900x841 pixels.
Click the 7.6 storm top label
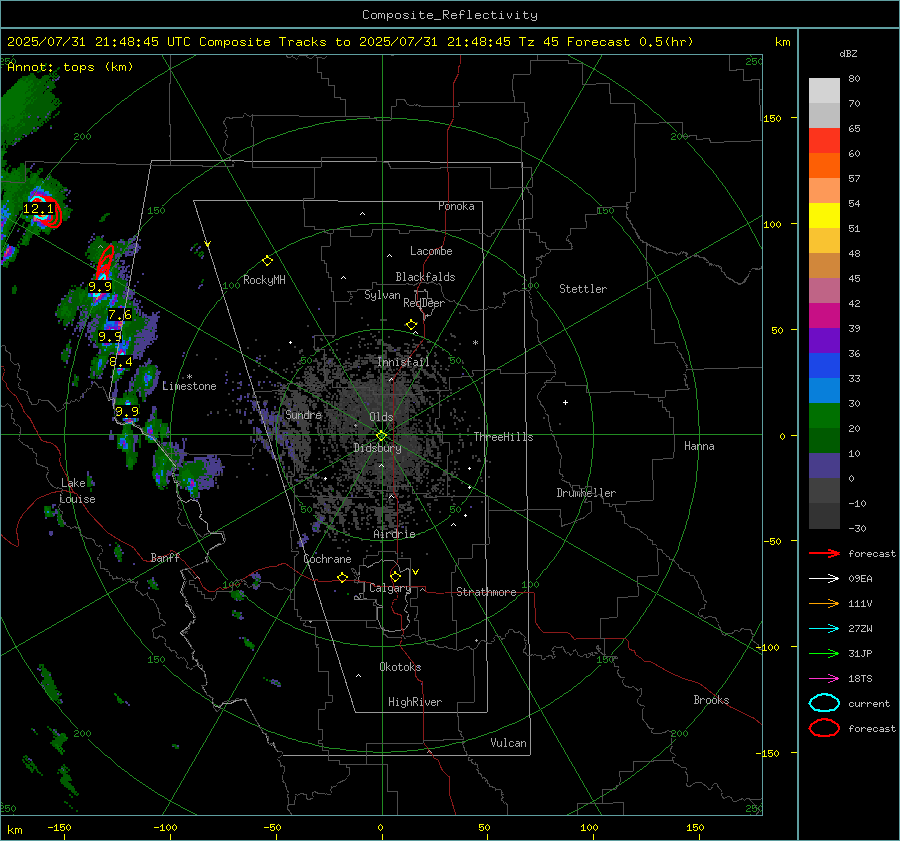coord(119,315)
